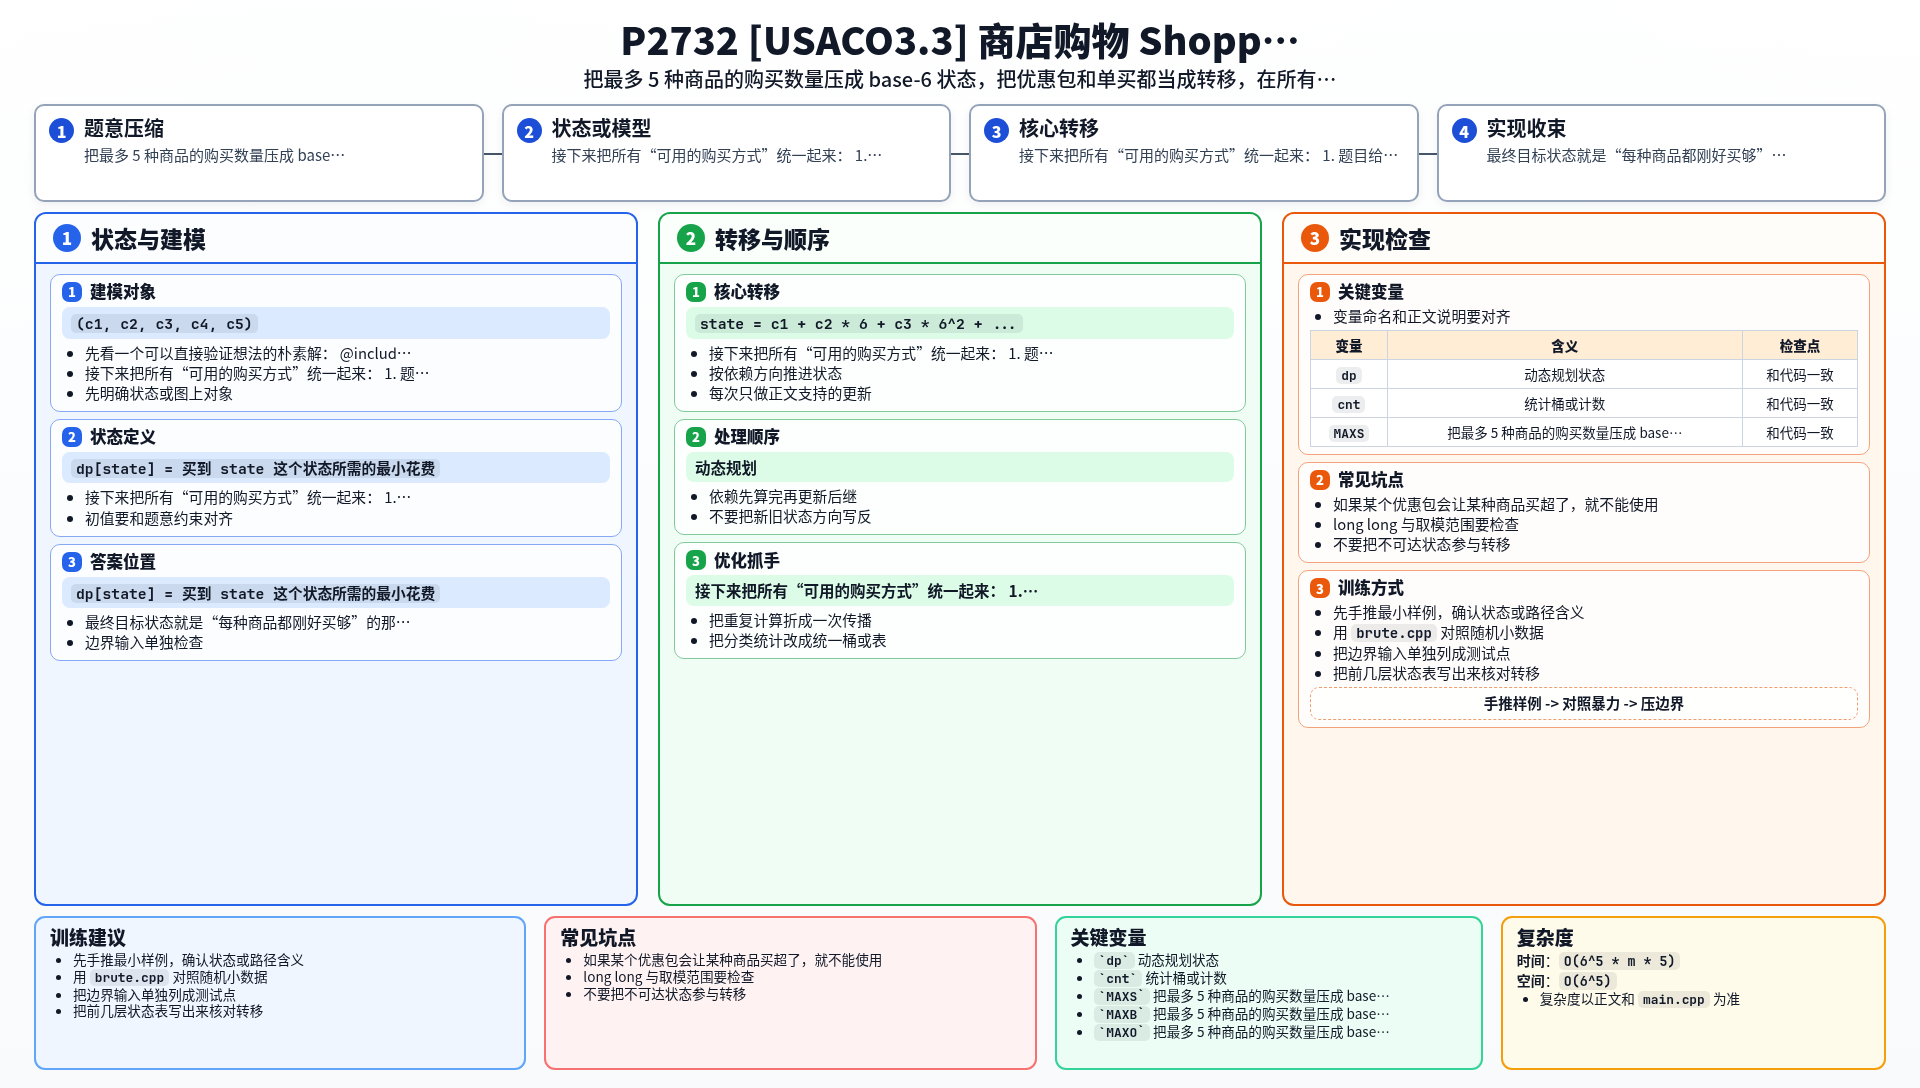The image size is (1920, 1088).
Task: Click the small 2 badge next to 状态定义
Action: click(x=72, y=437)
